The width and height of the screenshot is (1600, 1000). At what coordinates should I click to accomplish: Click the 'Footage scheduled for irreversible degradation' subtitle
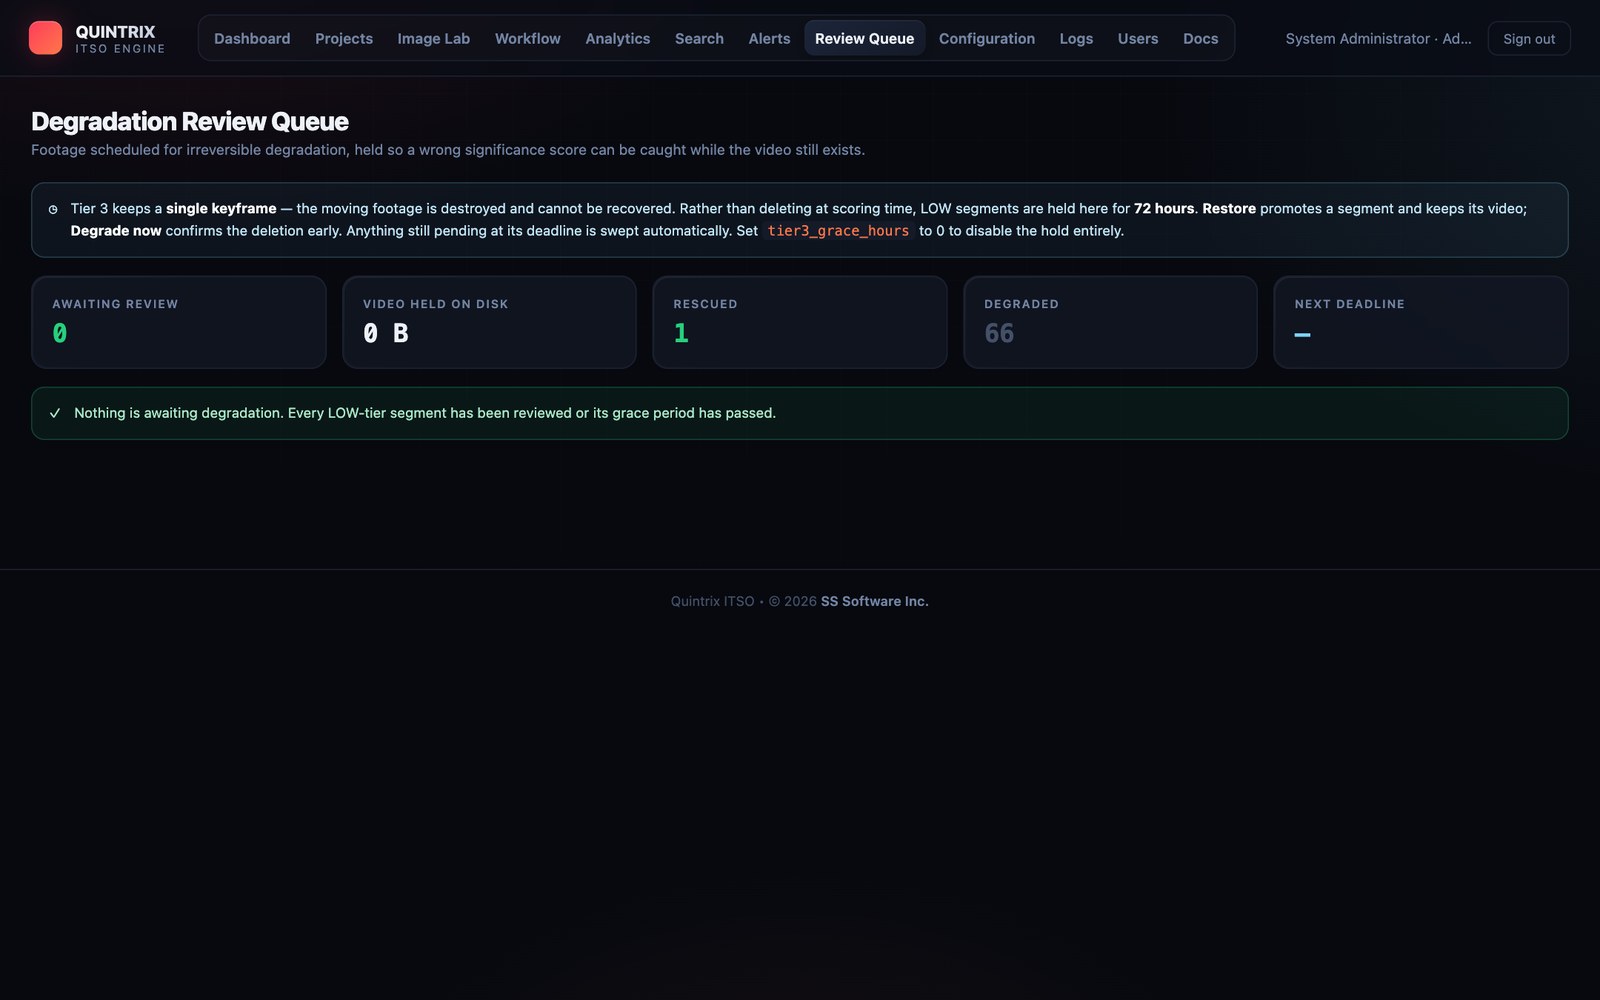click(x=448, y=150)
